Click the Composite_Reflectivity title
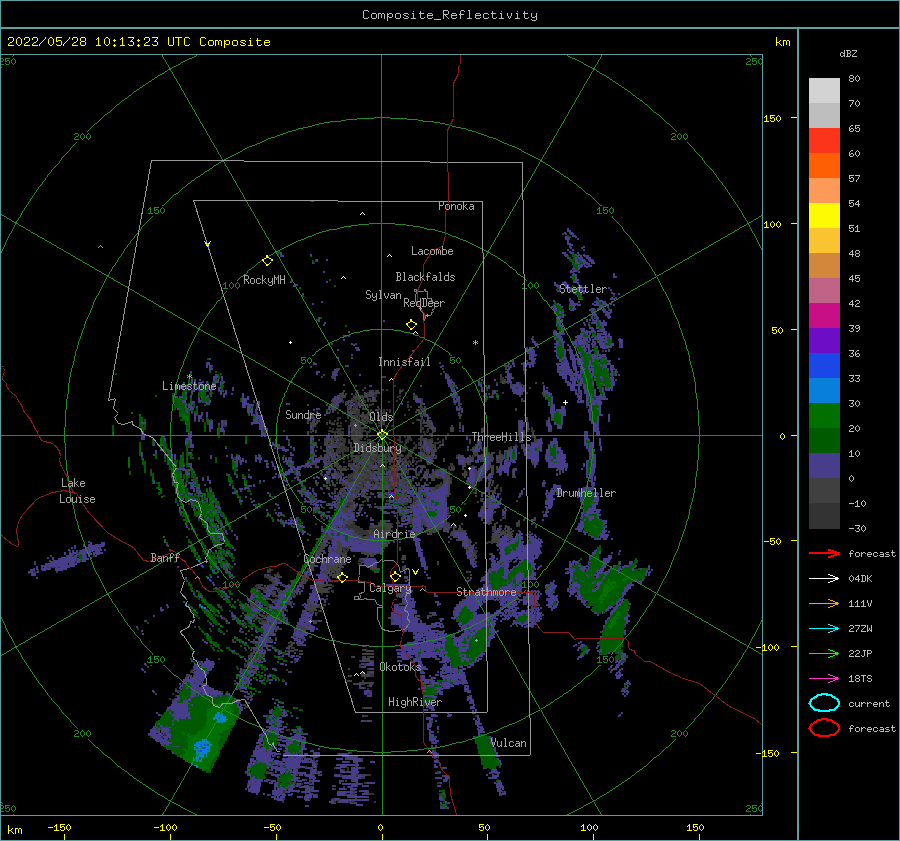 point(450,15)
